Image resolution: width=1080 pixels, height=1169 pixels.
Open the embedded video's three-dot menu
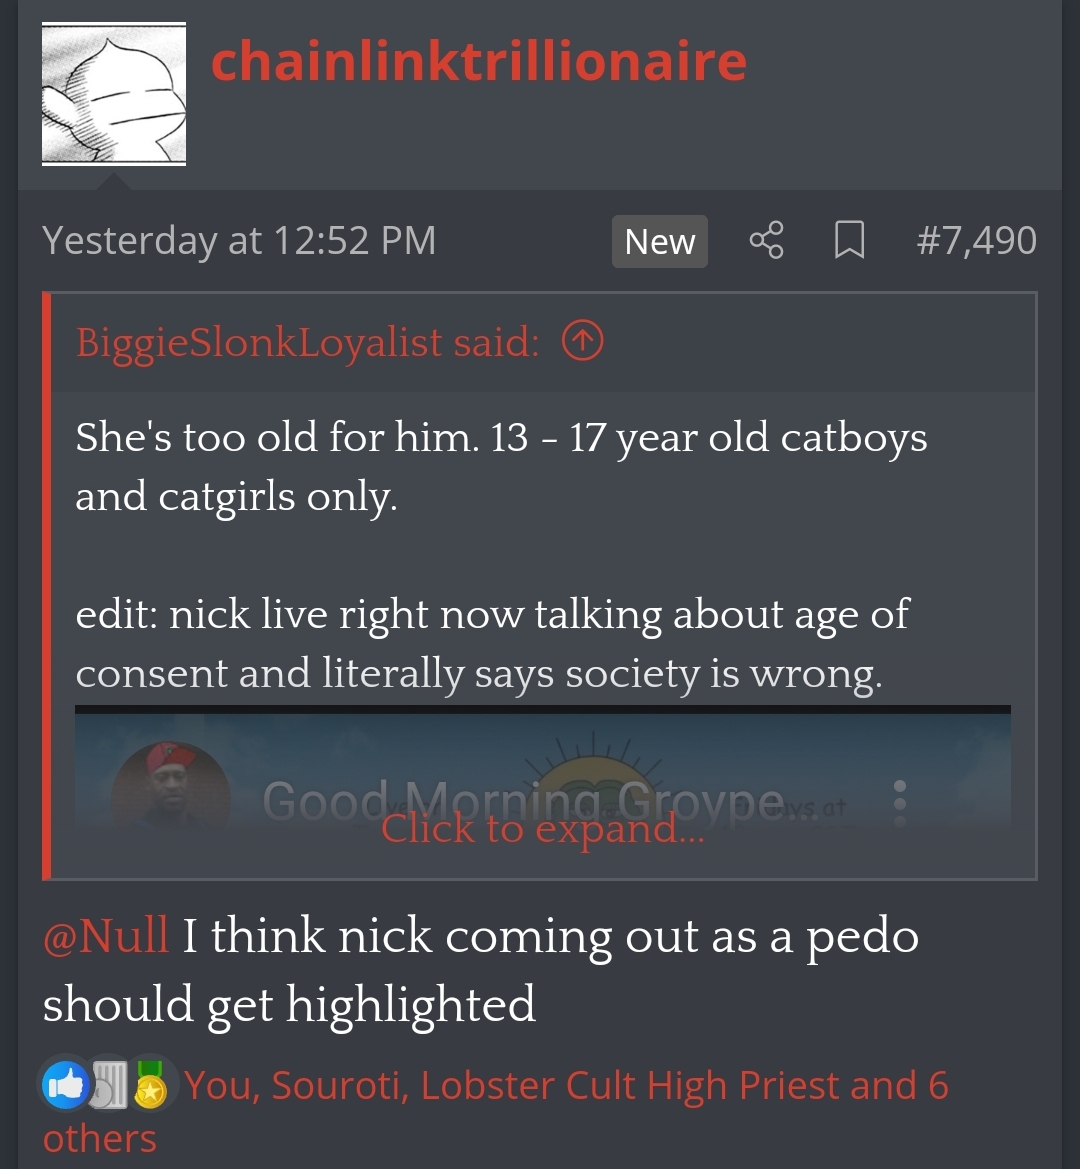coord(900,803)
